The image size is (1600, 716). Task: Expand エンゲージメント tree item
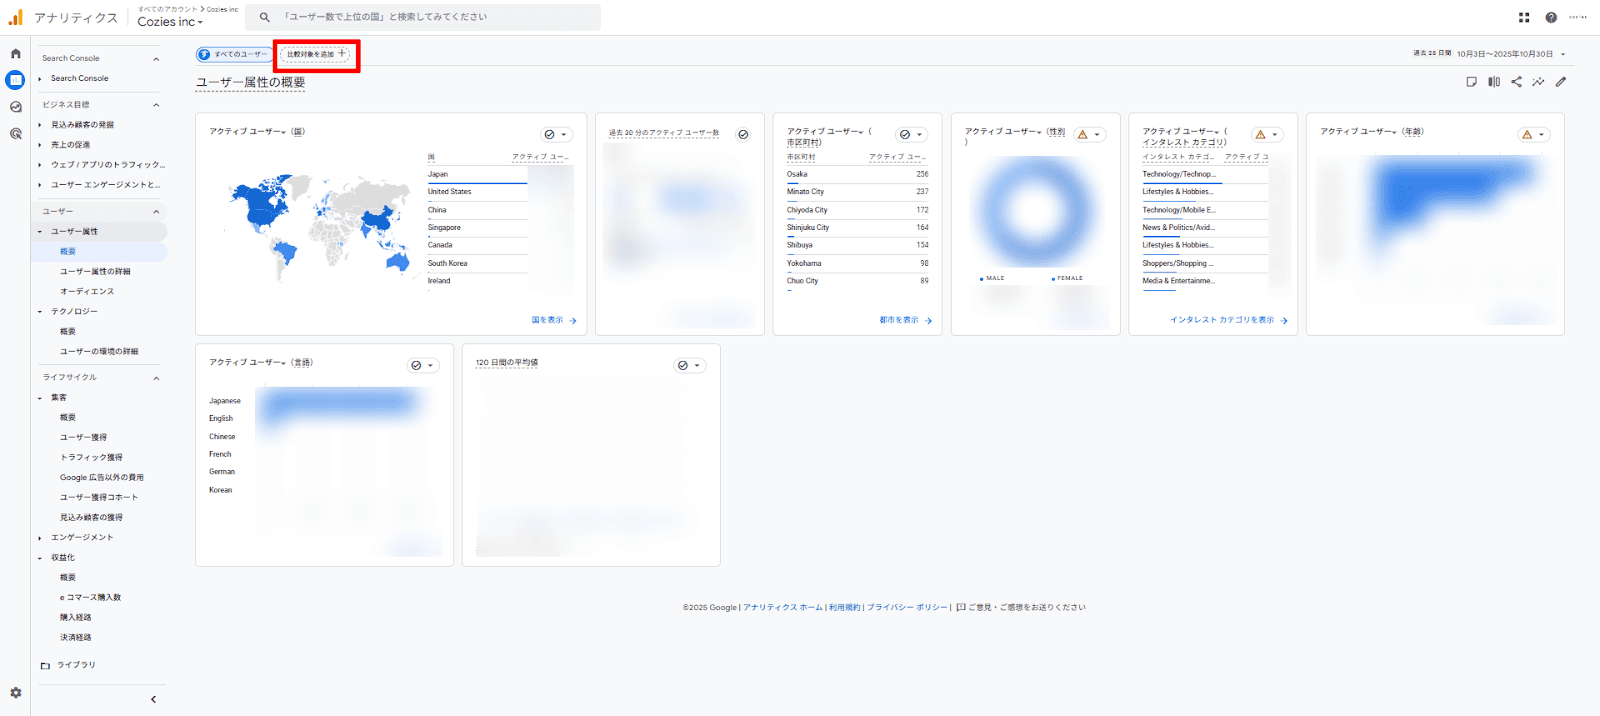click(x=40, y=538)
